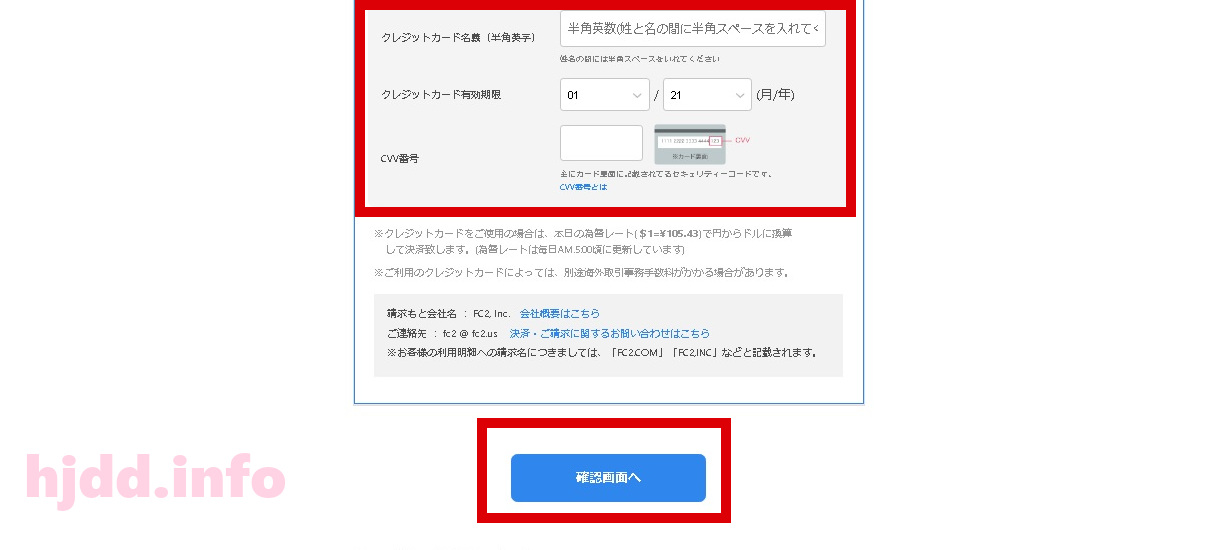
Task: Open the 会社概要はこちら link
Action: [x=560, y=314]
